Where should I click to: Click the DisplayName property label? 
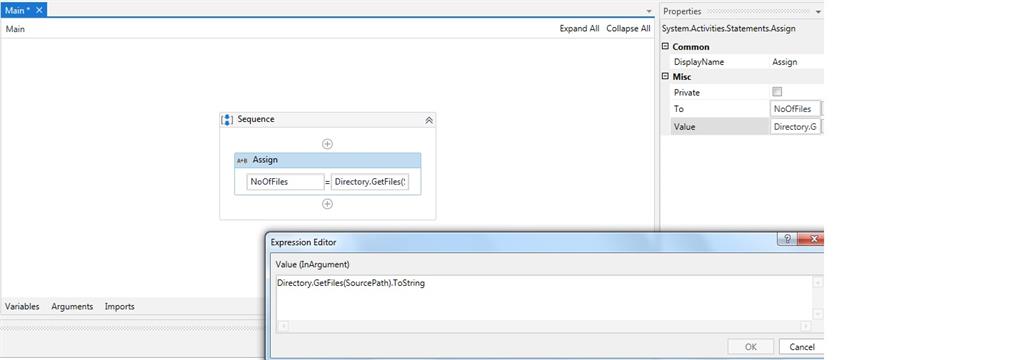699,62
